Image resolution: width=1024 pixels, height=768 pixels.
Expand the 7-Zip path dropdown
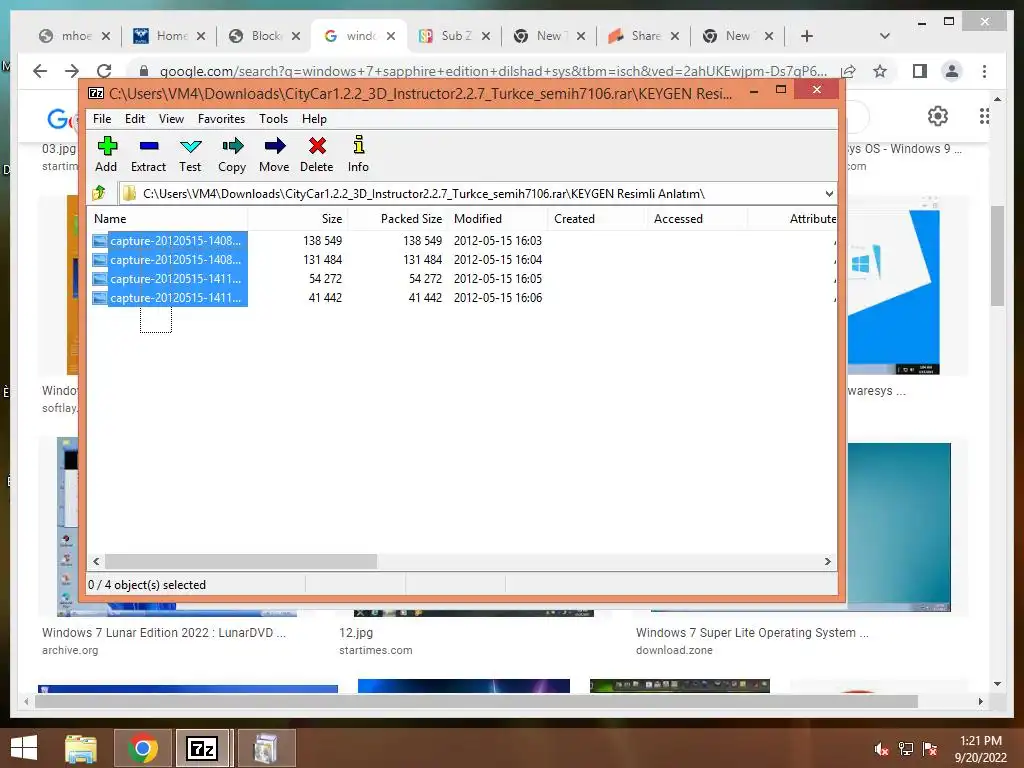tap(829, 194)
